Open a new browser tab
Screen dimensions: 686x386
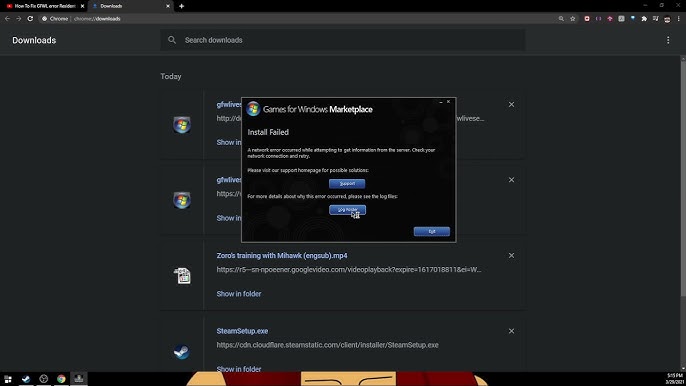[182, 6]
